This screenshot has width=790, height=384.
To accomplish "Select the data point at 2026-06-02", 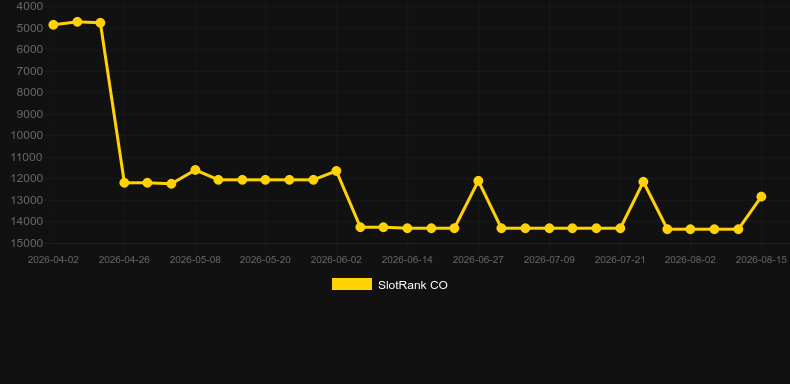I will tap(336, 171).
